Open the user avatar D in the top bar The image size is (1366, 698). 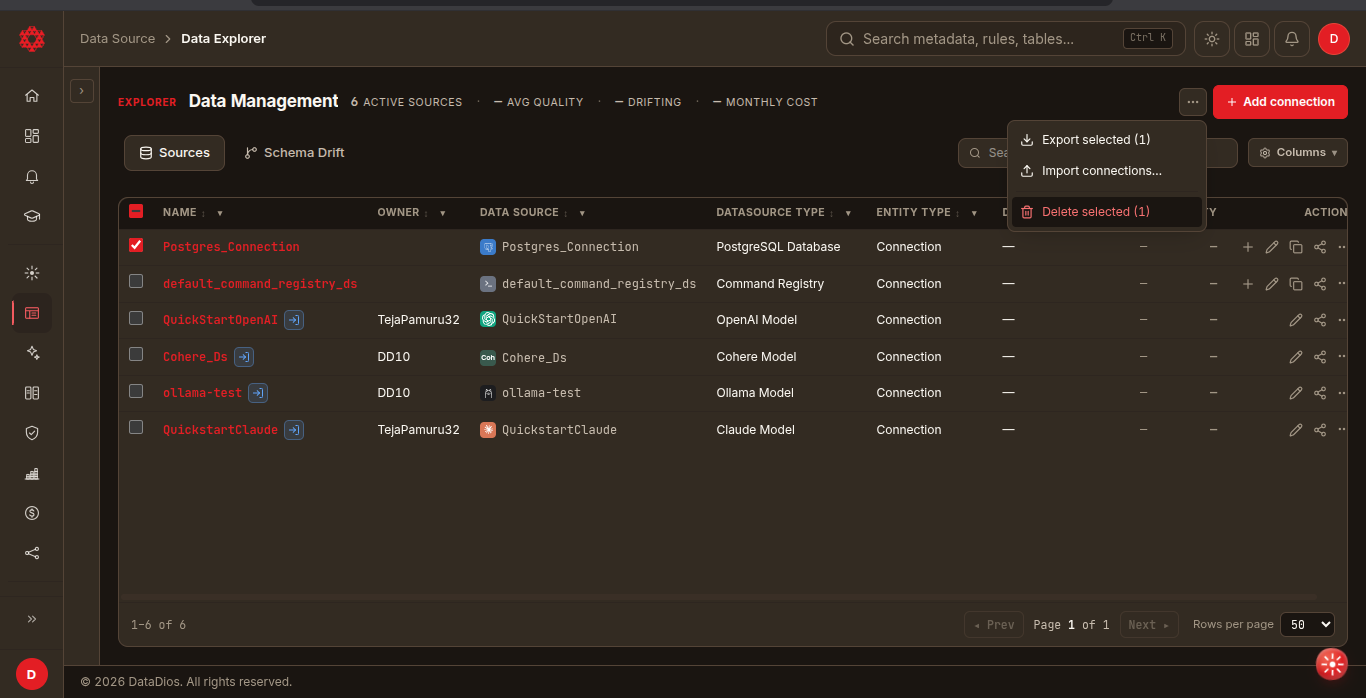(1333, 39)
